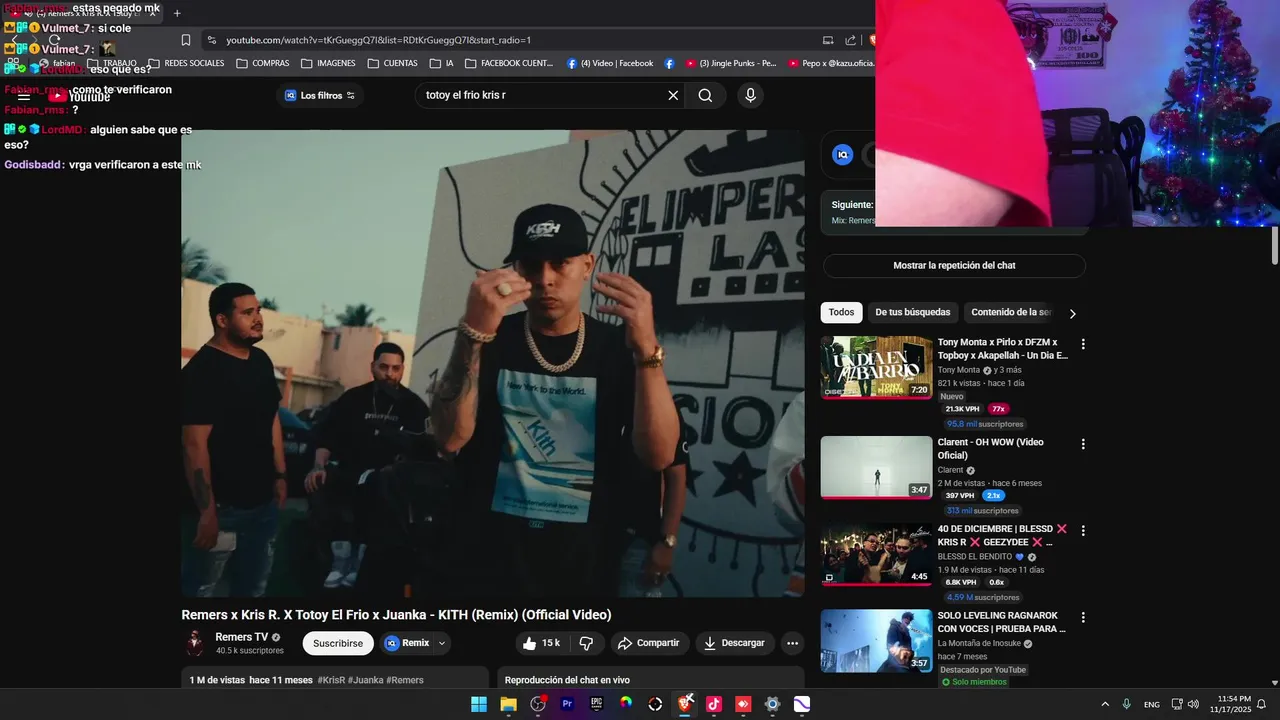This screenshot has width=1280, height=720.
Task: Open the FACEBOOK CUENT... bookmarks folder
Action: 509,63
